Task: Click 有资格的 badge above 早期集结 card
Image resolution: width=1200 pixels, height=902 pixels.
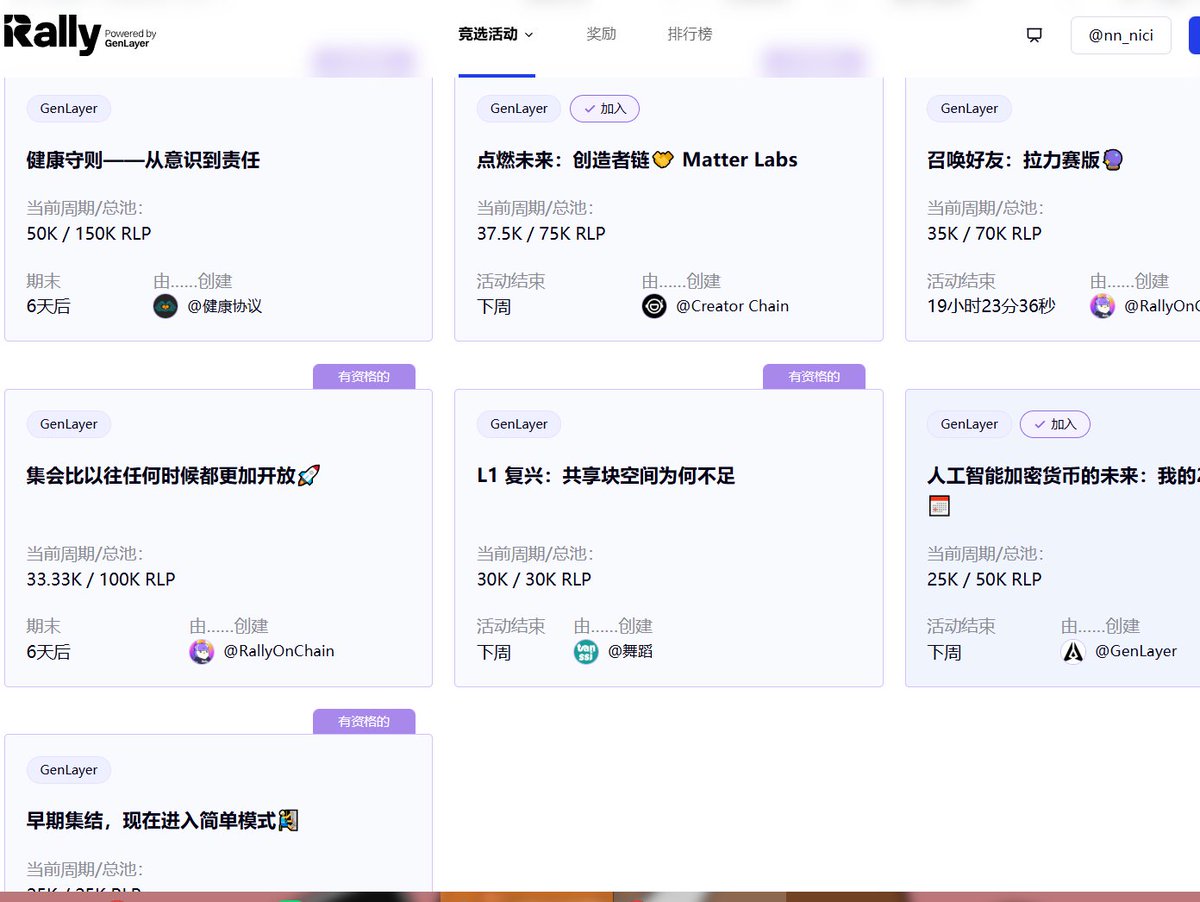Action: tap(364, 722)
